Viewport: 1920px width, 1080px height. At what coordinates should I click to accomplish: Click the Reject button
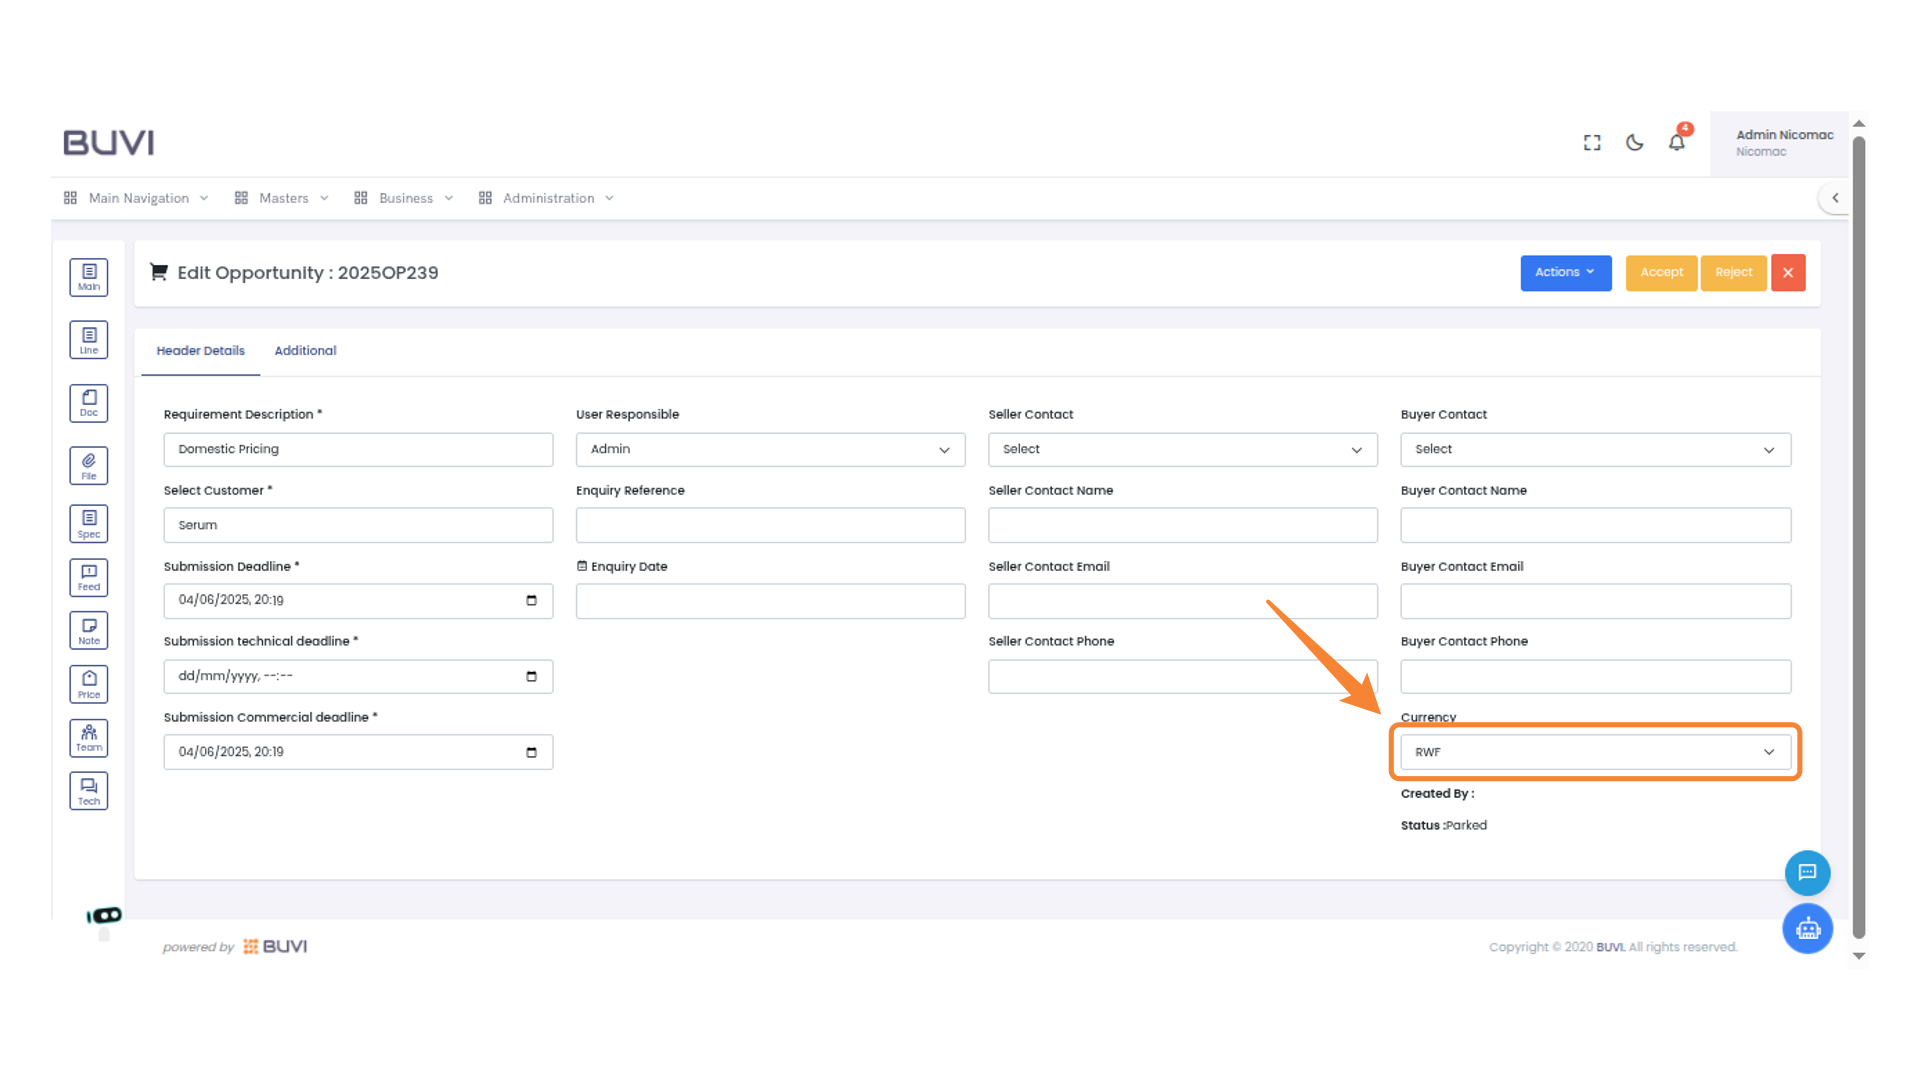pyautogui.click(x=1733, y=272)
